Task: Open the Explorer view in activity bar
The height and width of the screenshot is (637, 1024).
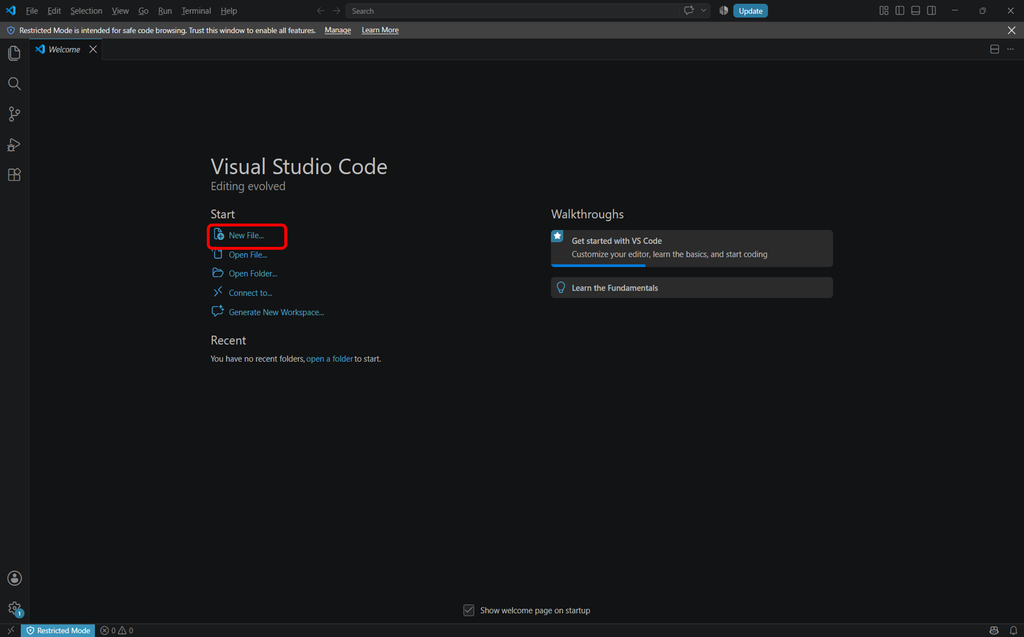Action: pos(14,53)
